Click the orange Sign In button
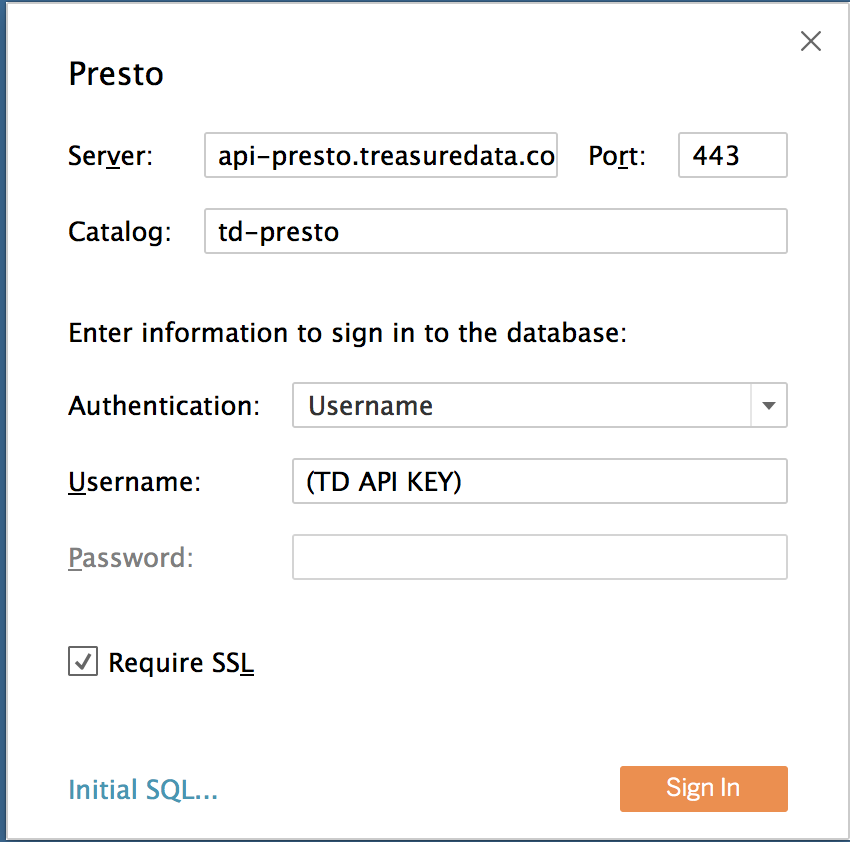 click(704, 788)
